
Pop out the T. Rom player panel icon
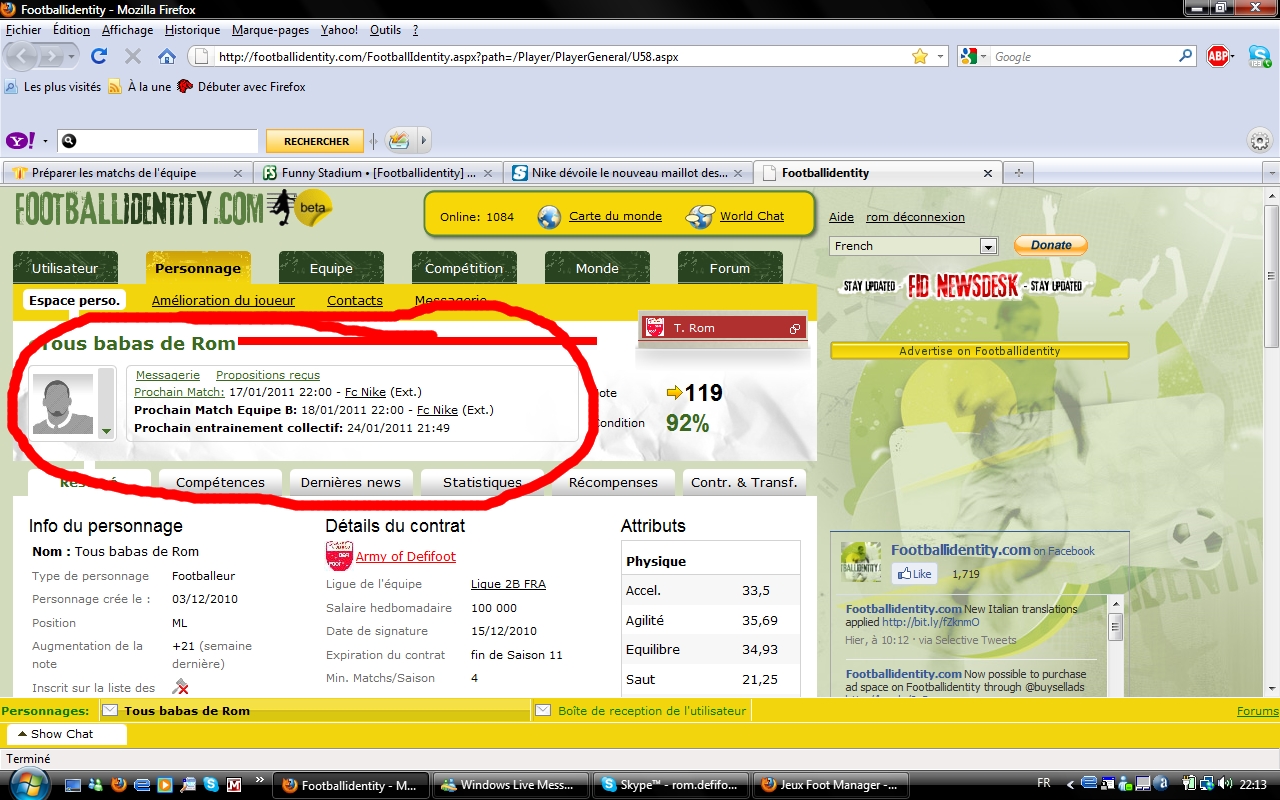coord(795,328)
